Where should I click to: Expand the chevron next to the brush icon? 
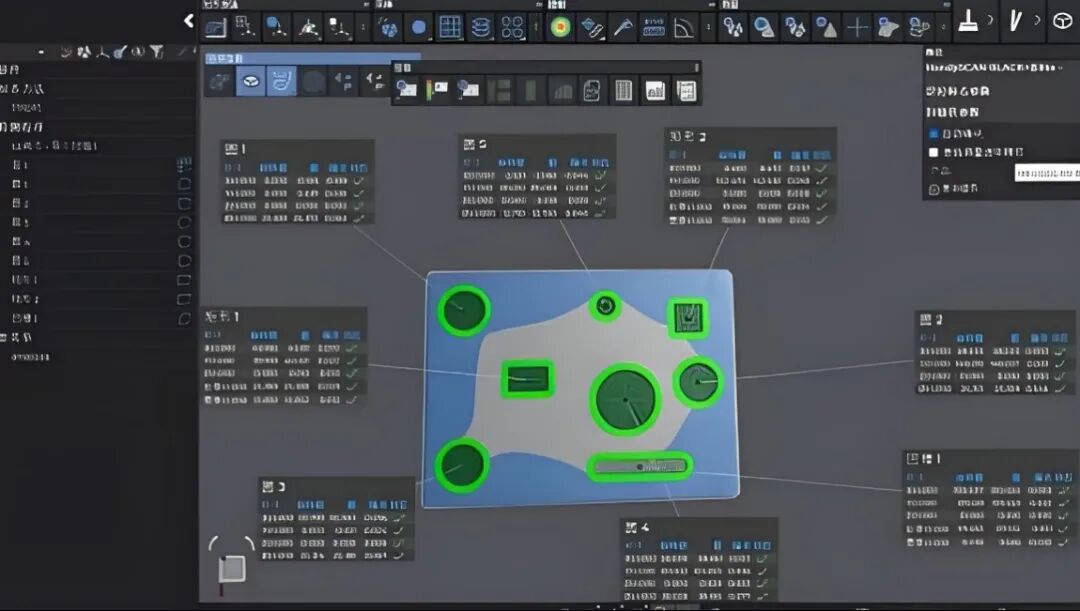tap(991, 20)
